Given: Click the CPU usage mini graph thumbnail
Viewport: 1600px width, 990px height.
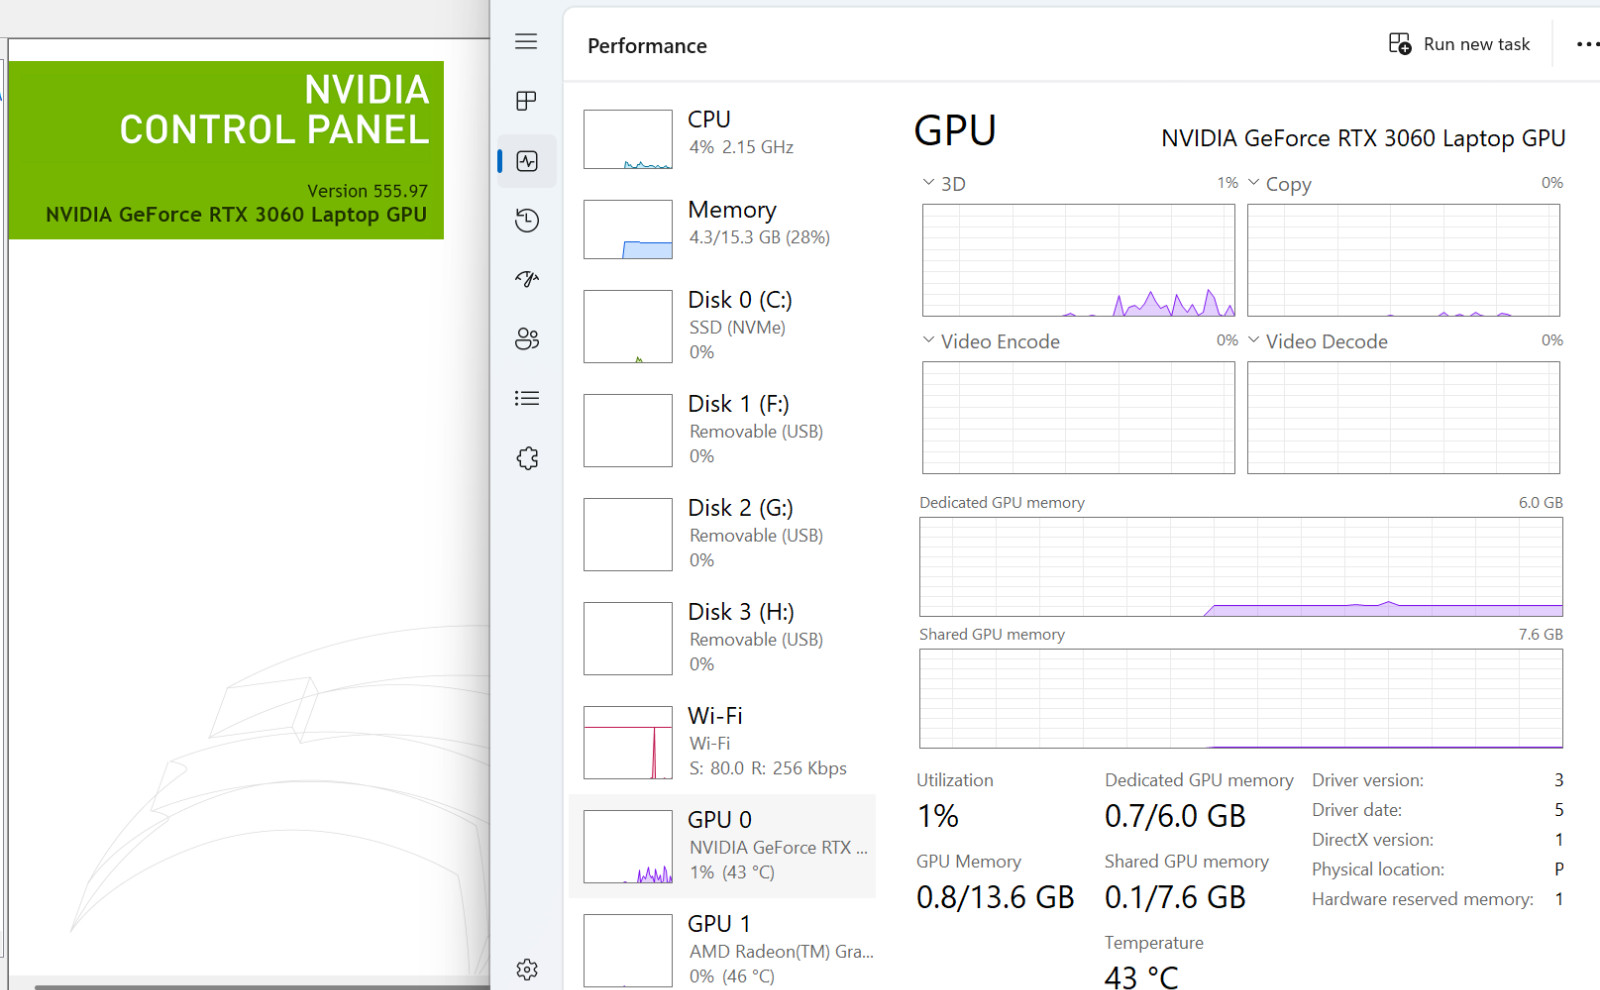Looking at the screenshot, I should tap(628, 139).
